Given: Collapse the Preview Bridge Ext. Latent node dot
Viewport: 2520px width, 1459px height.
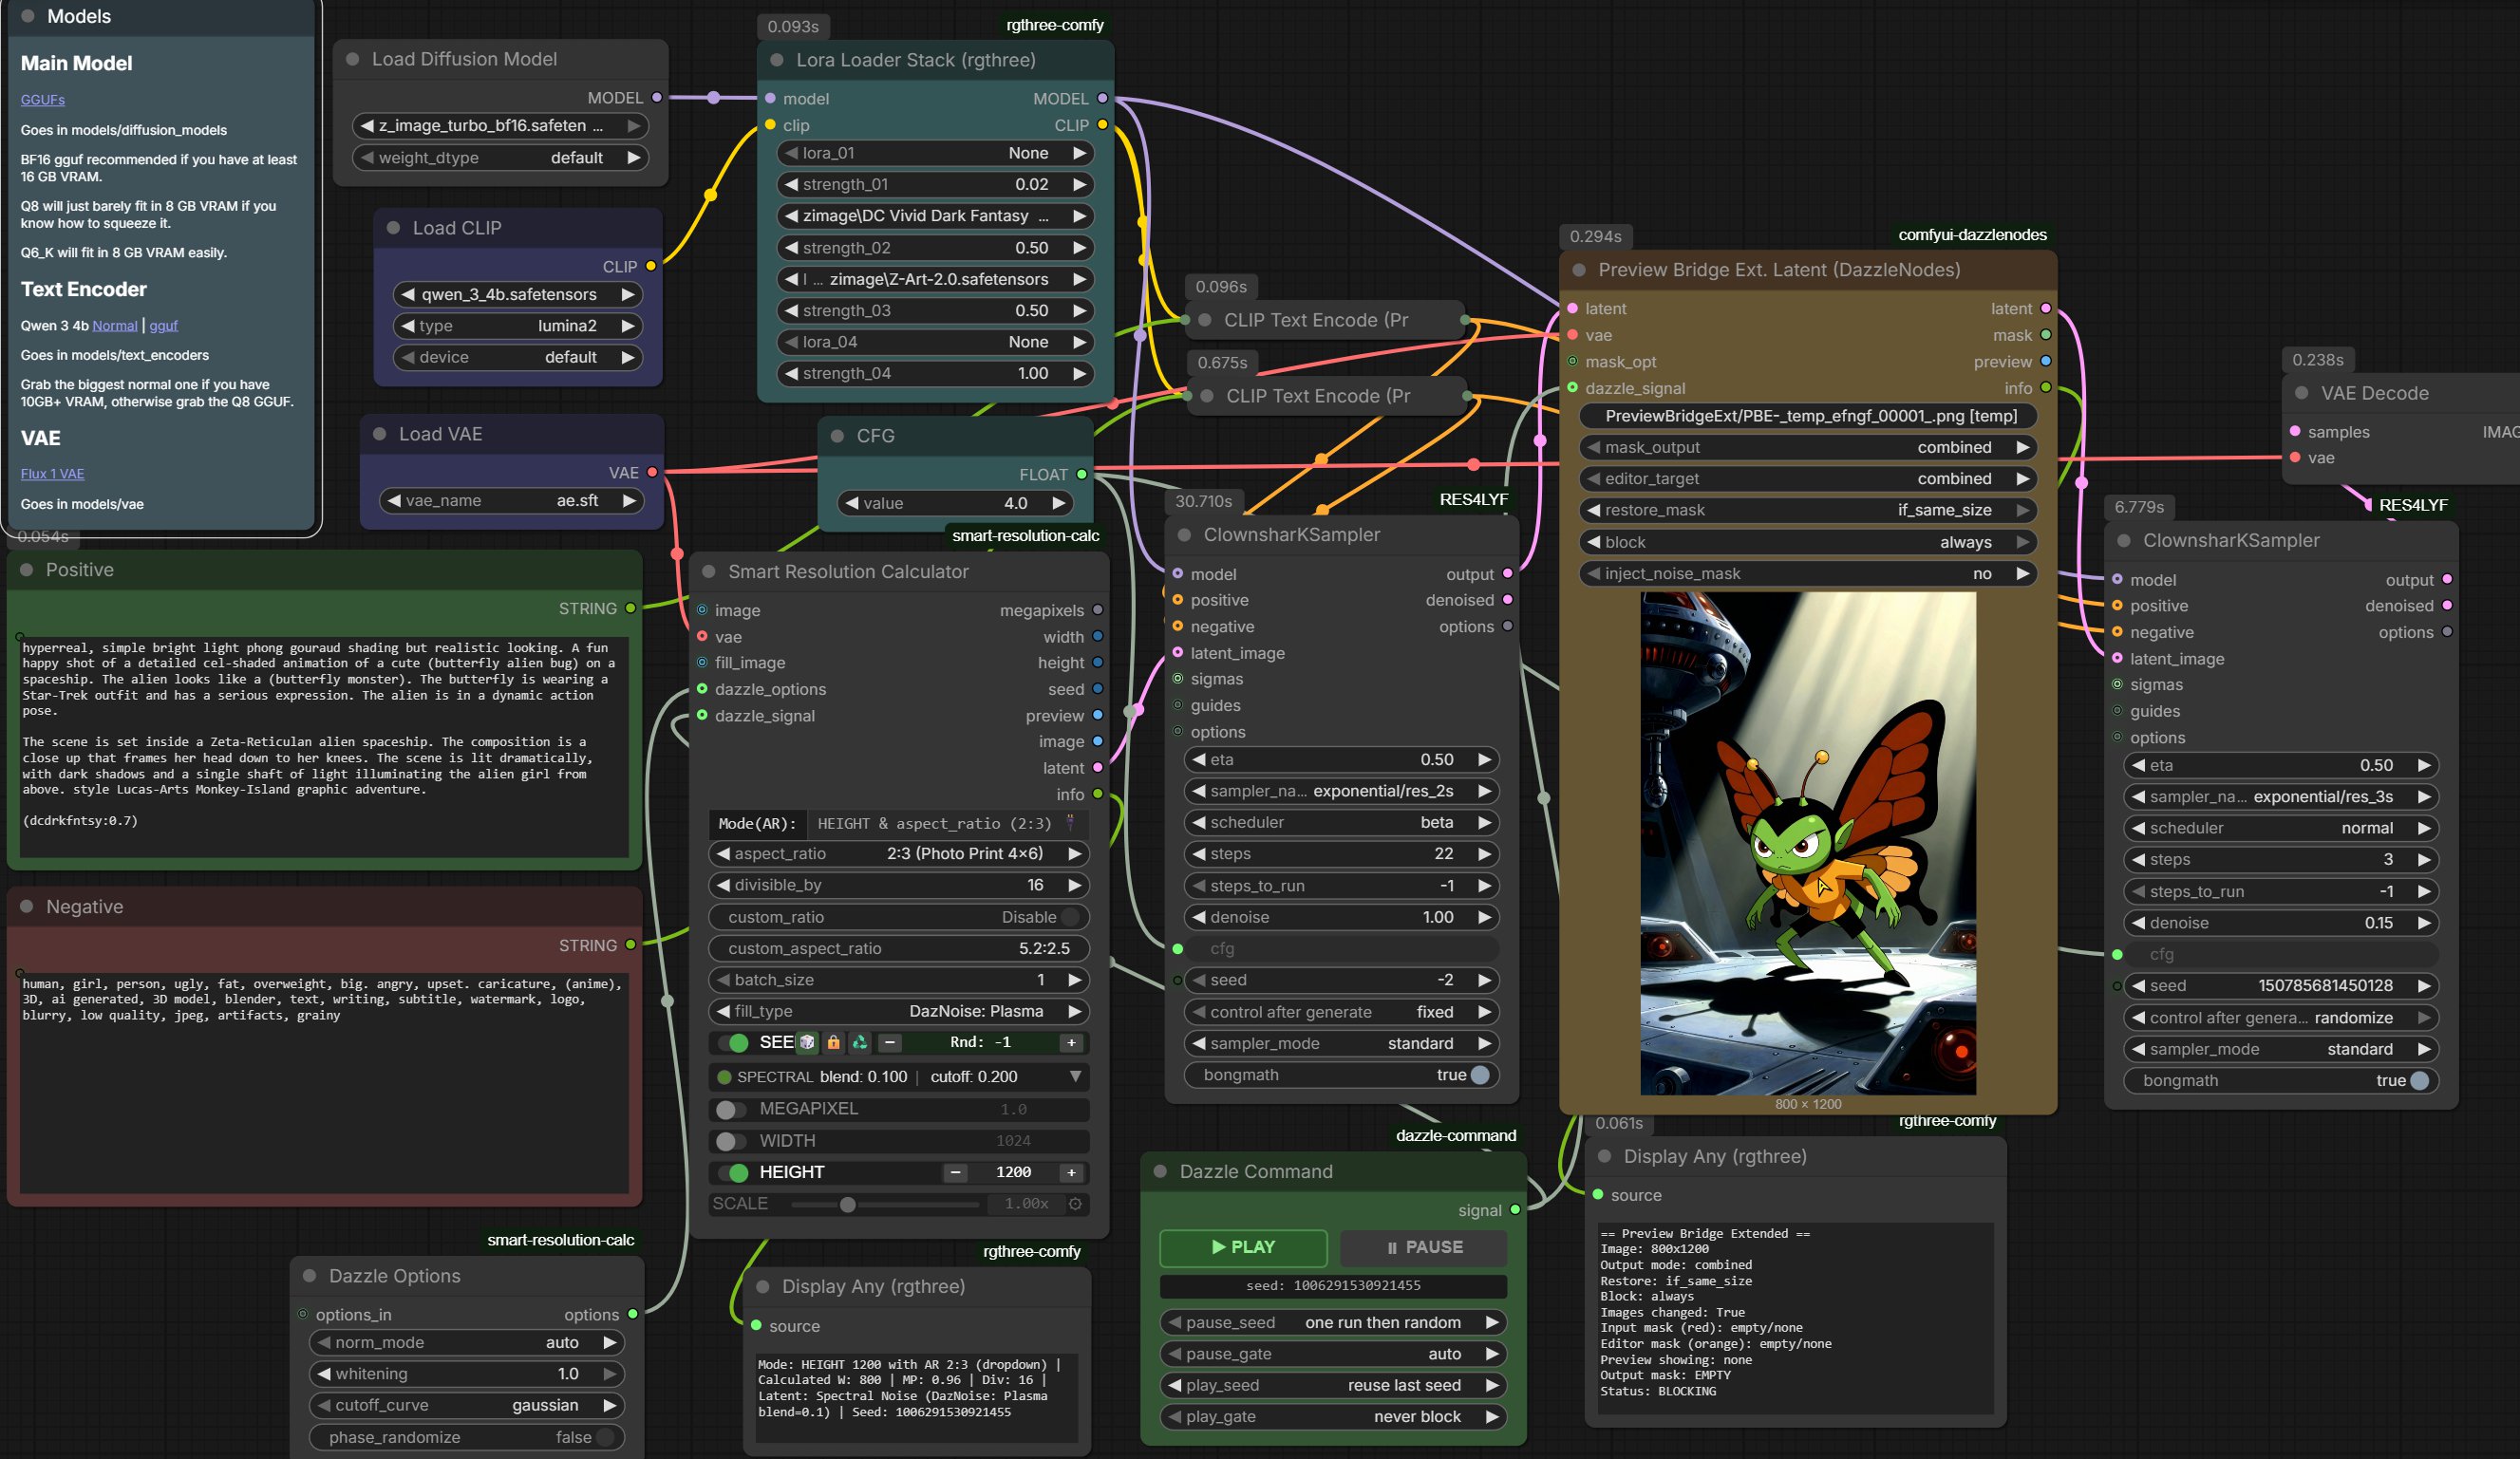Looking at the screenshot, I should (1578, 270).
